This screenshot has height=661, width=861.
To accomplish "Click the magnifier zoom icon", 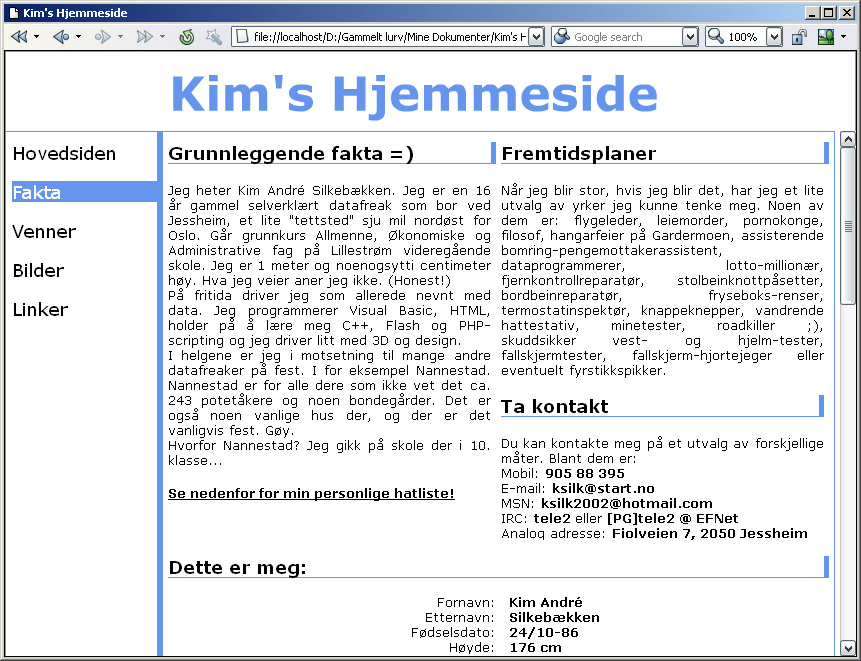I will (715, 37).
